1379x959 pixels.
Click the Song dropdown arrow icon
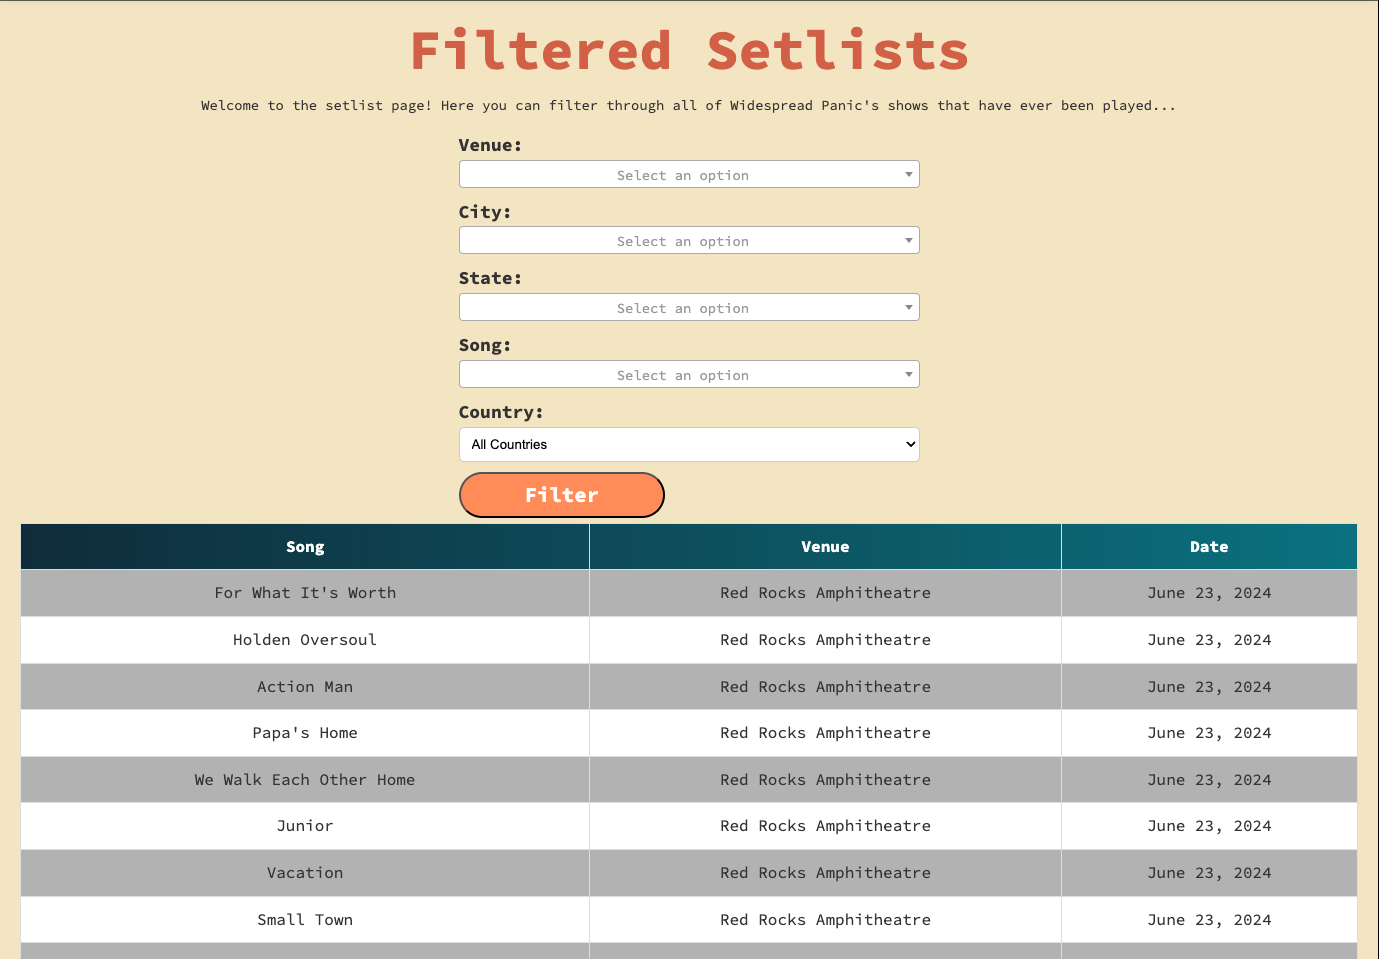coord(908,375)
